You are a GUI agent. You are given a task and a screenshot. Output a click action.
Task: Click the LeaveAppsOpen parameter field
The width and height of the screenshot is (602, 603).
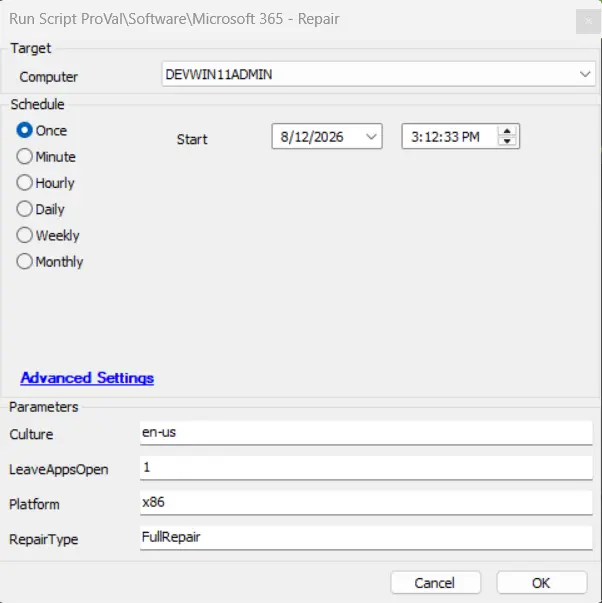366,468
